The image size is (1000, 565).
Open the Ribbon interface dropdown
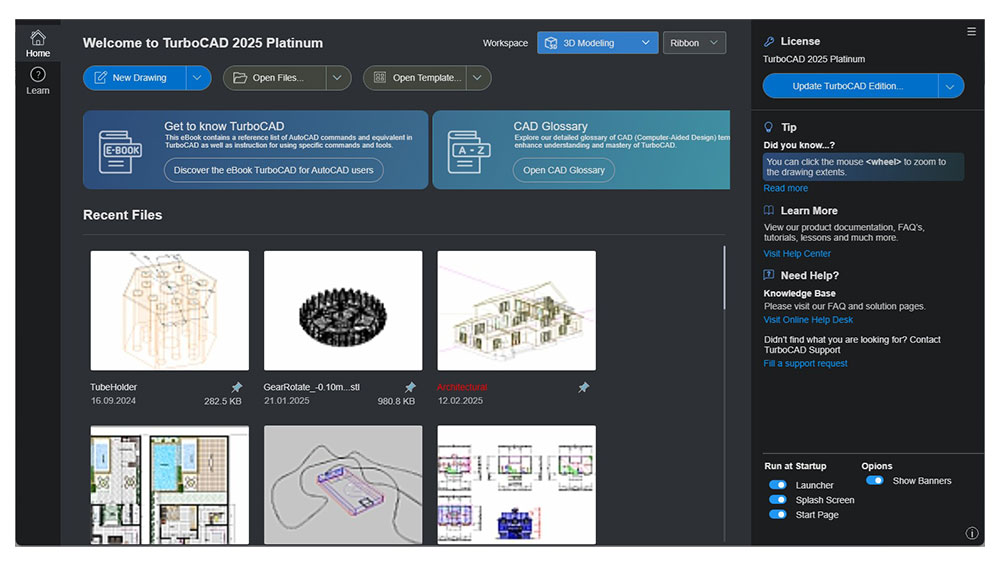pyautogui.click(x=694, y=43)
